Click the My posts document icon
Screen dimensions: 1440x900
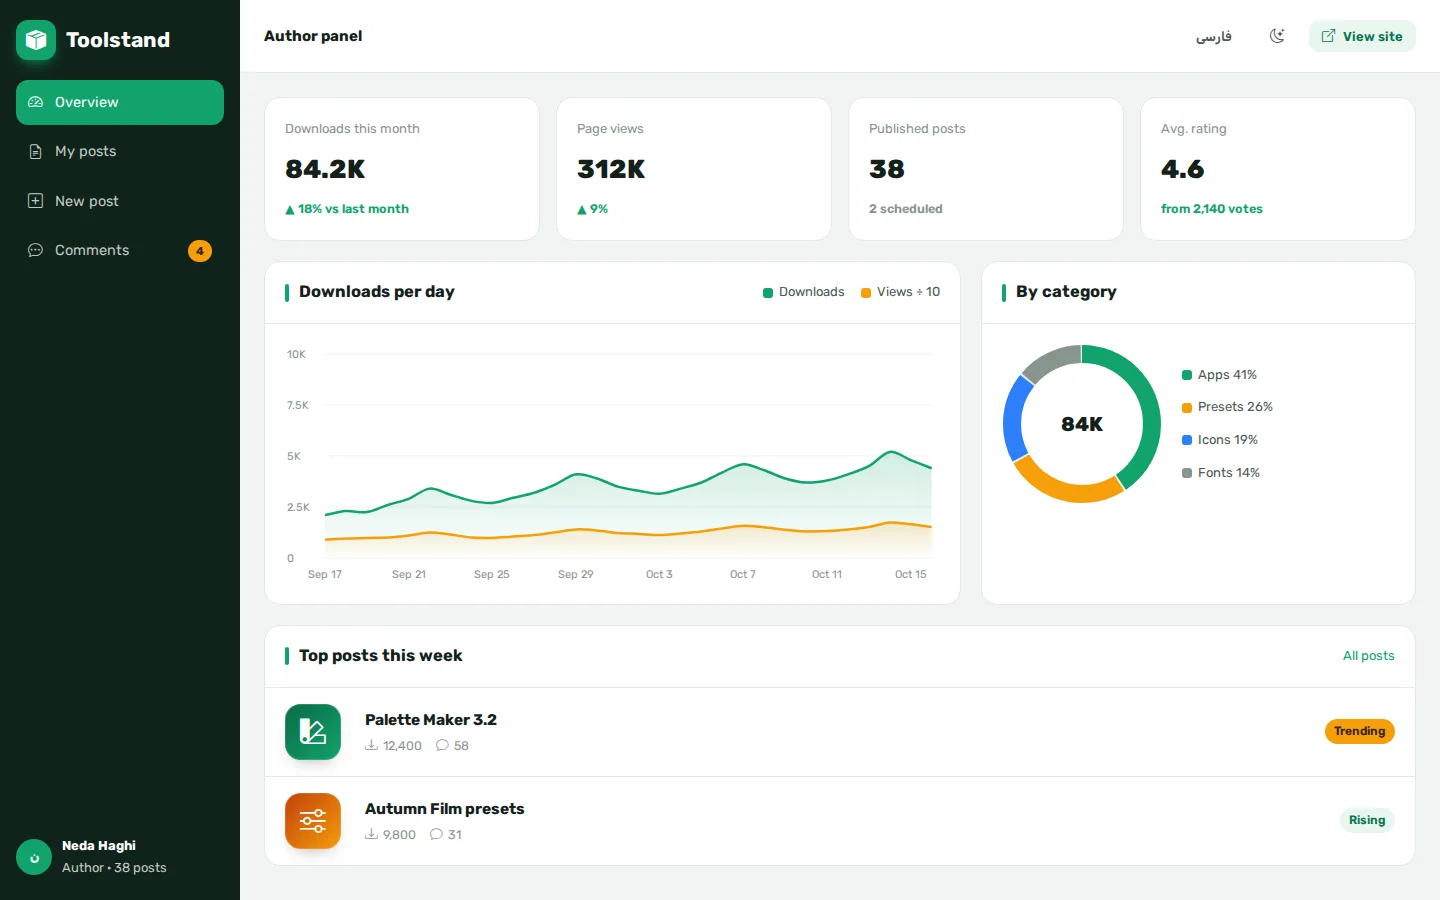[x=35, y=151]
